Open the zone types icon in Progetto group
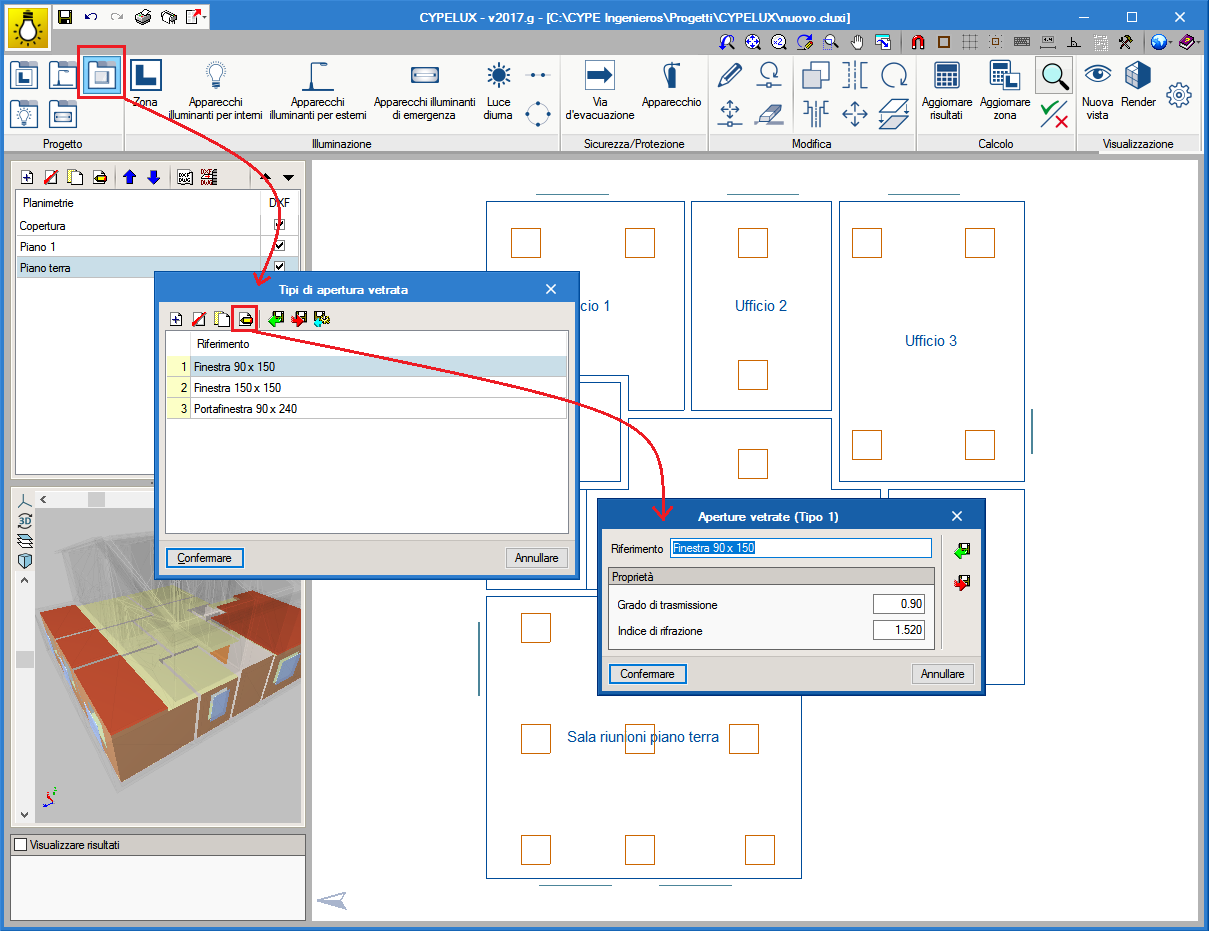The height and width of the screenshot is (931, 1209). pos(25,76)
